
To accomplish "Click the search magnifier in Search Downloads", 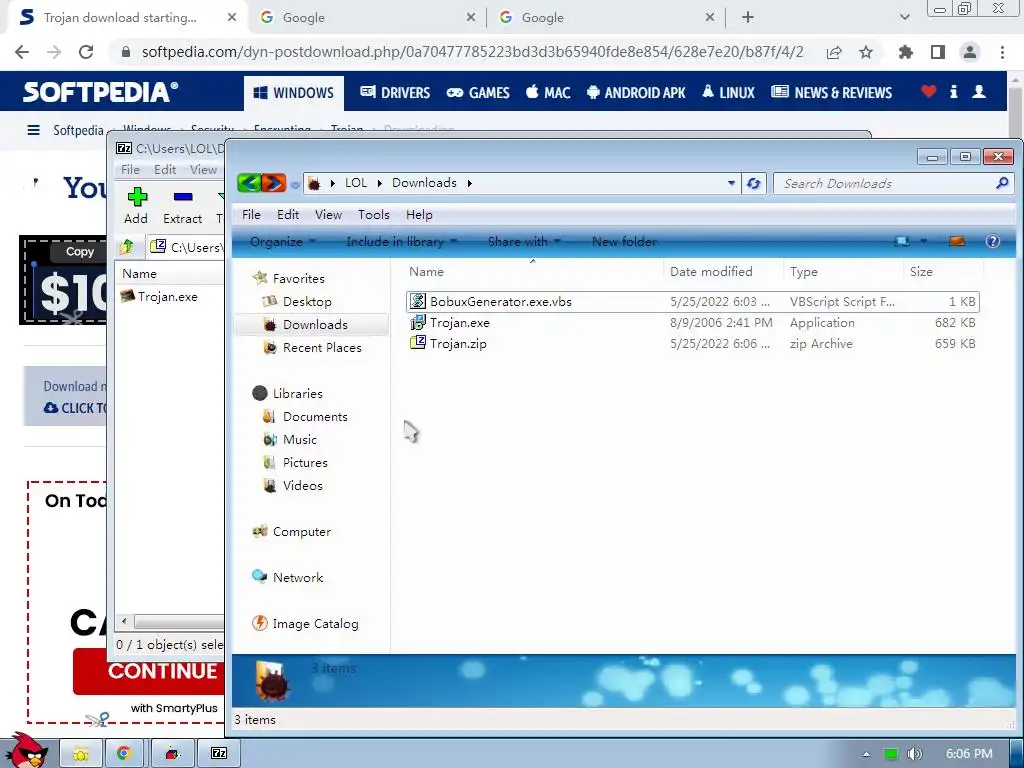I will (1002, 184).
